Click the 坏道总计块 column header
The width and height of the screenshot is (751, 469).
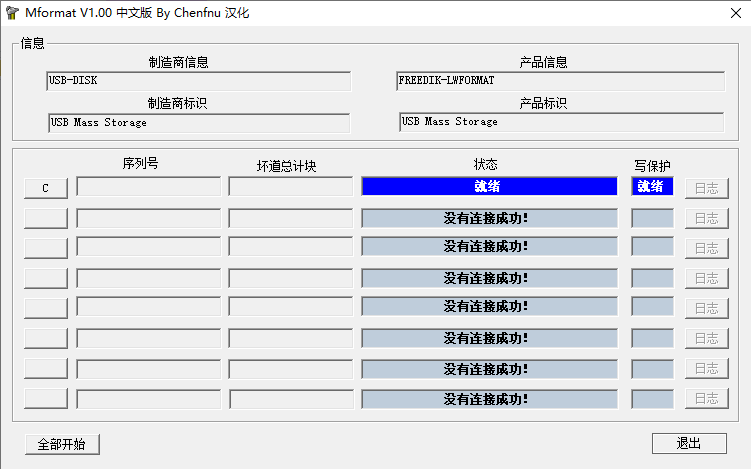(x=286, y=166)
